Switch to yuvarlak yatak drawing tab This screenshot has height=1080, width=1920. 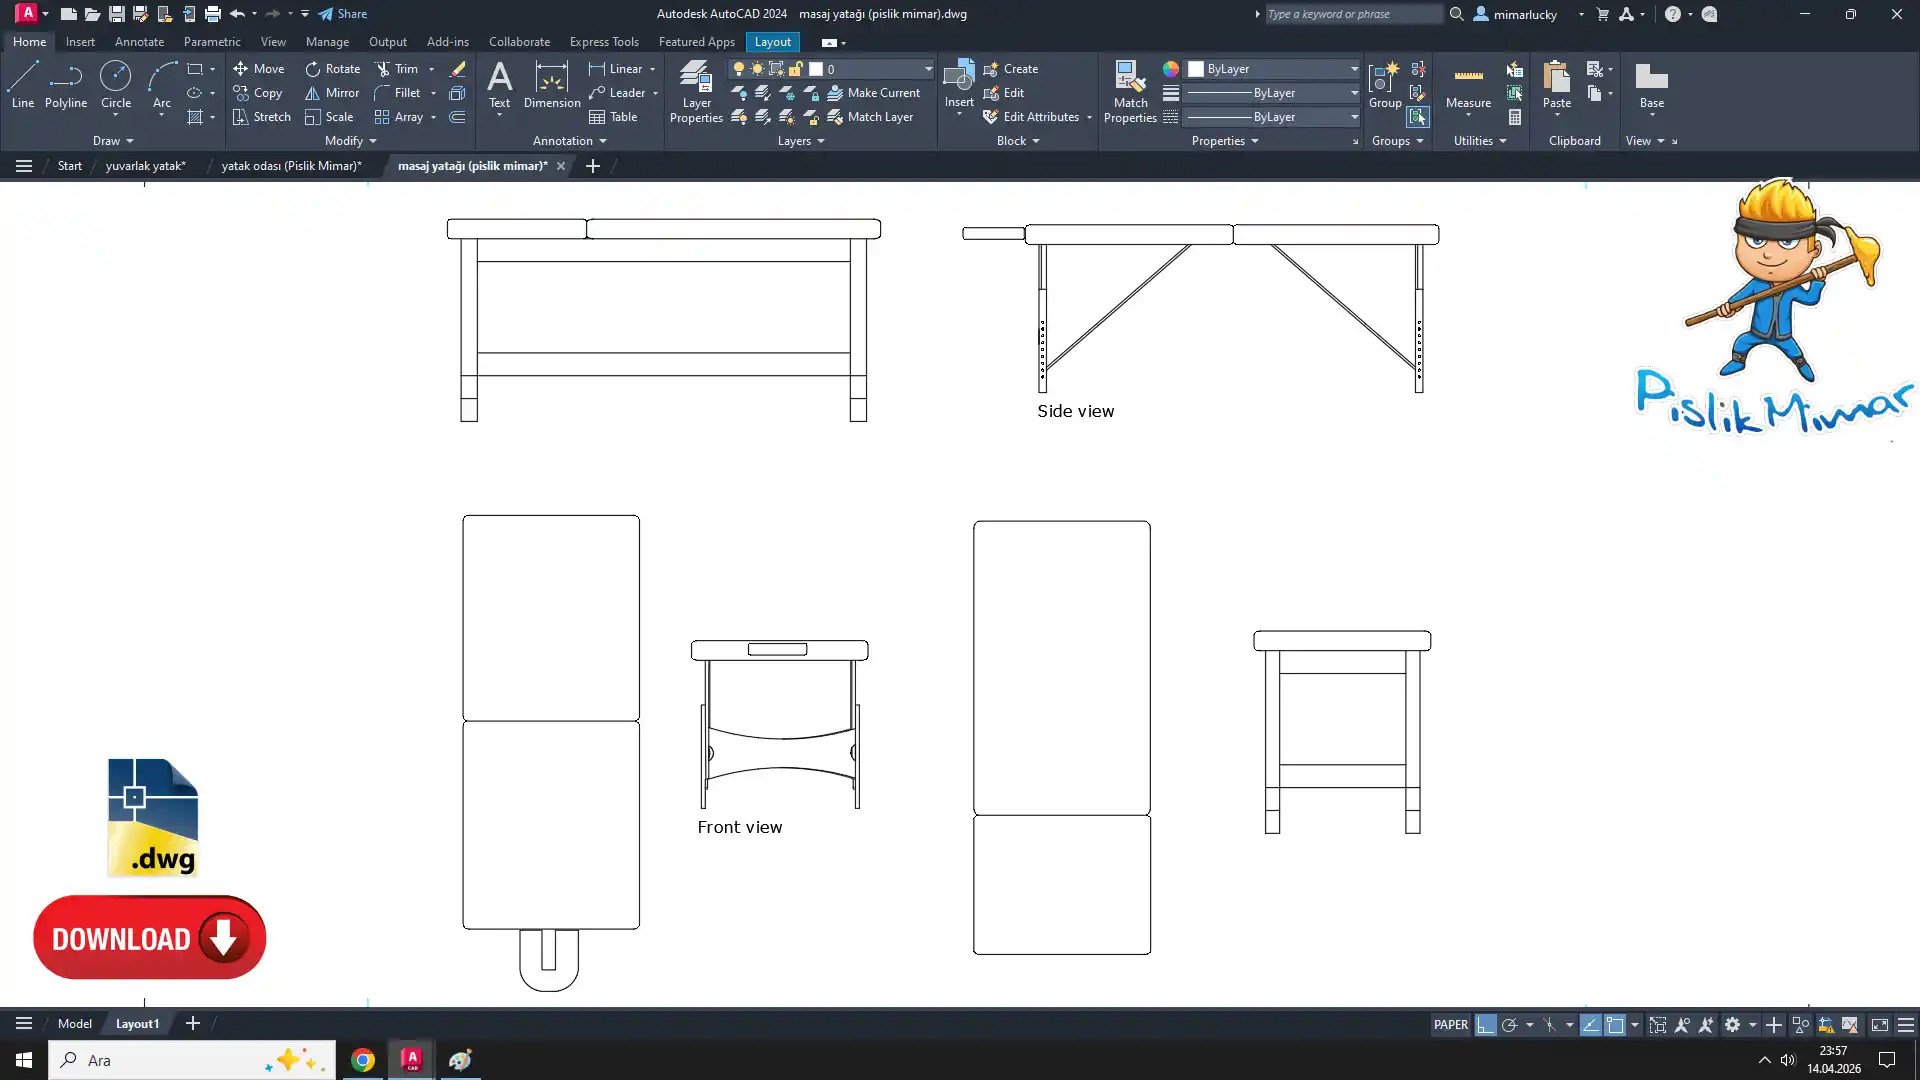tap(146, 166)
